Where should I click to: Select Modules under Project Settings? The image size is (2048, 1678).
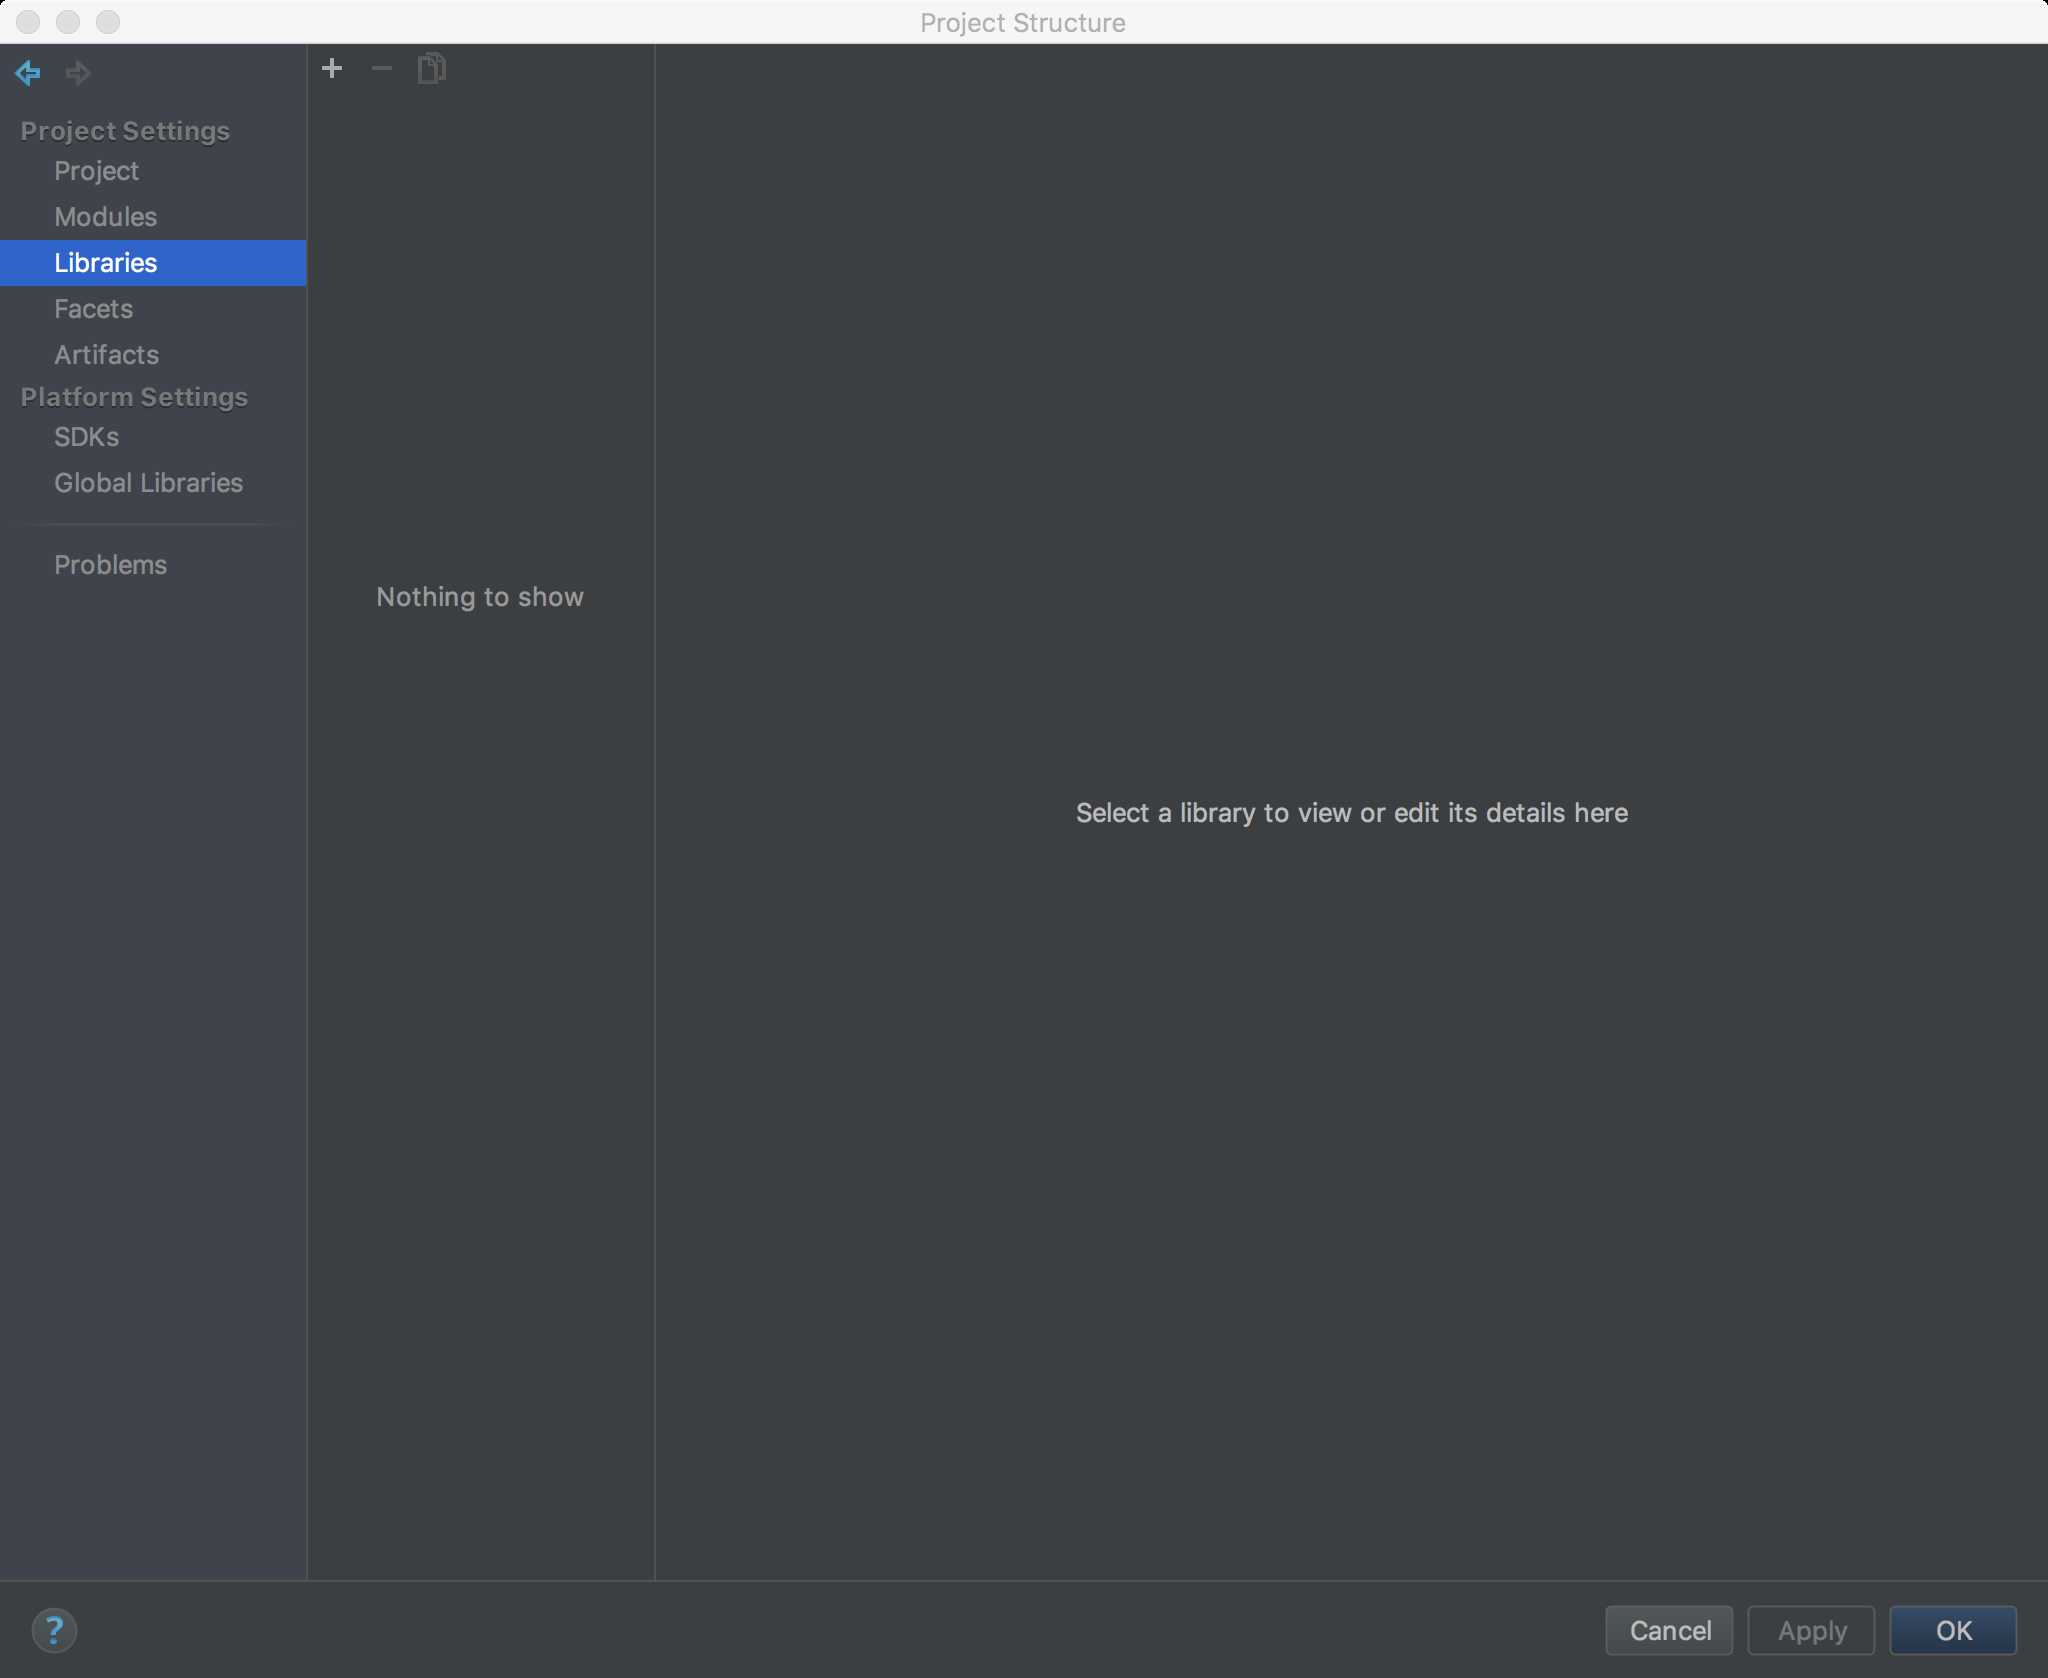coord(105,218)
